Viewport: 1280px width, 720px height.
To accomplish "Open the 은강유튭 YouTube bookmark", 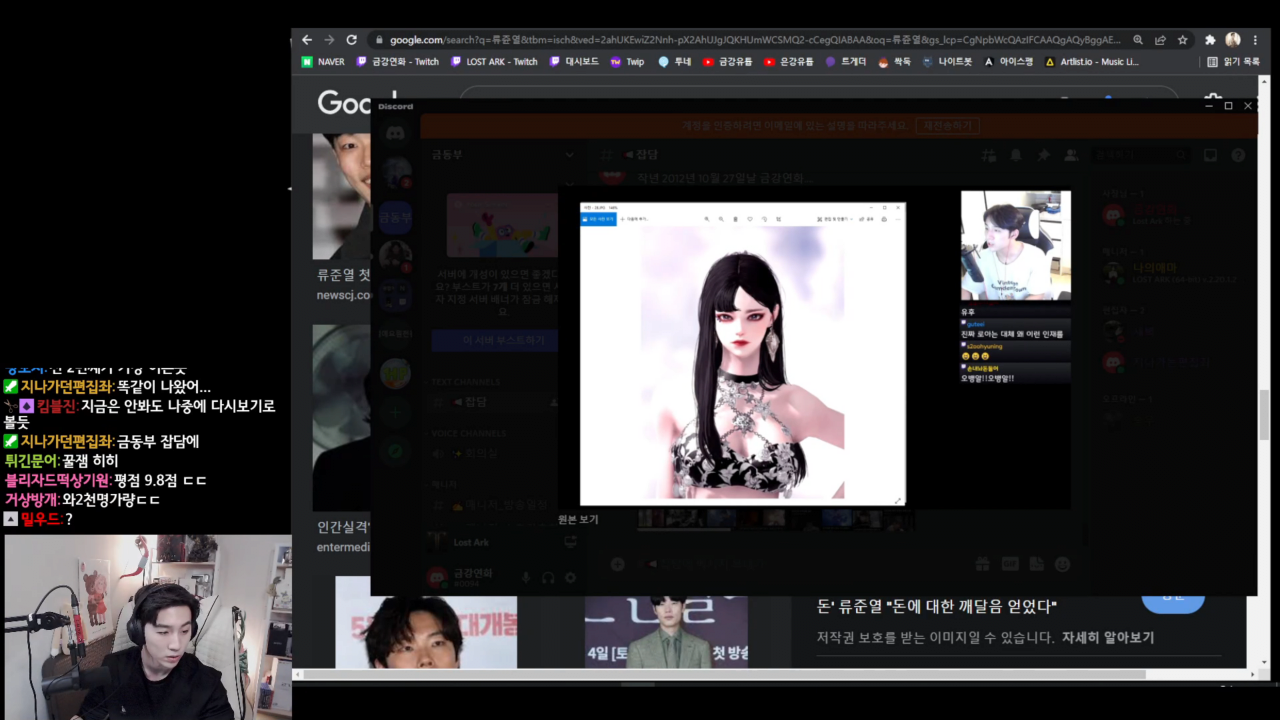I will coord(789,62).
